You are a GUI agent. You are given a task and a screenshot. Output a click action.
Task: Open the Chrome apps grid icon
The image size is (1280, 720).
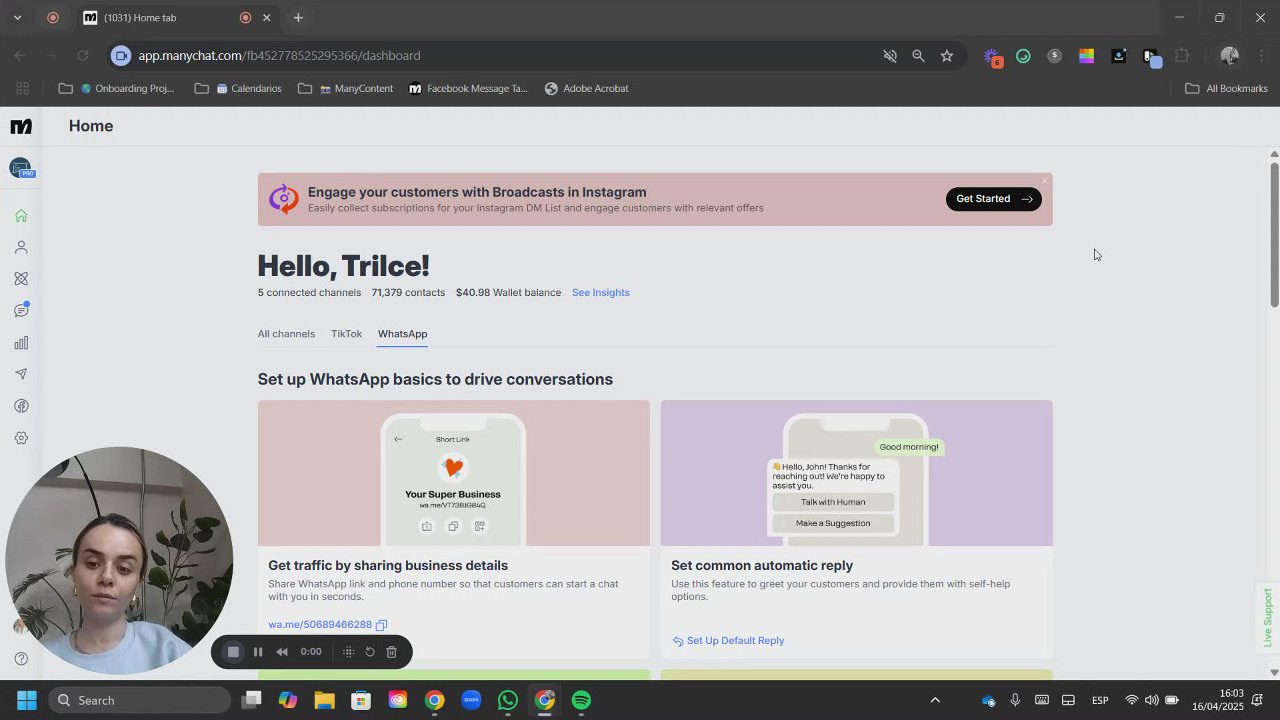tap(23, 88)
